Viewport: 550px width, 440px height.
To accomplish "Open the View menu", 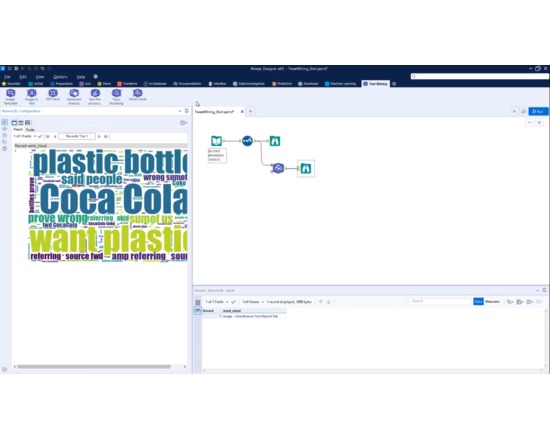I will point(40,76).
